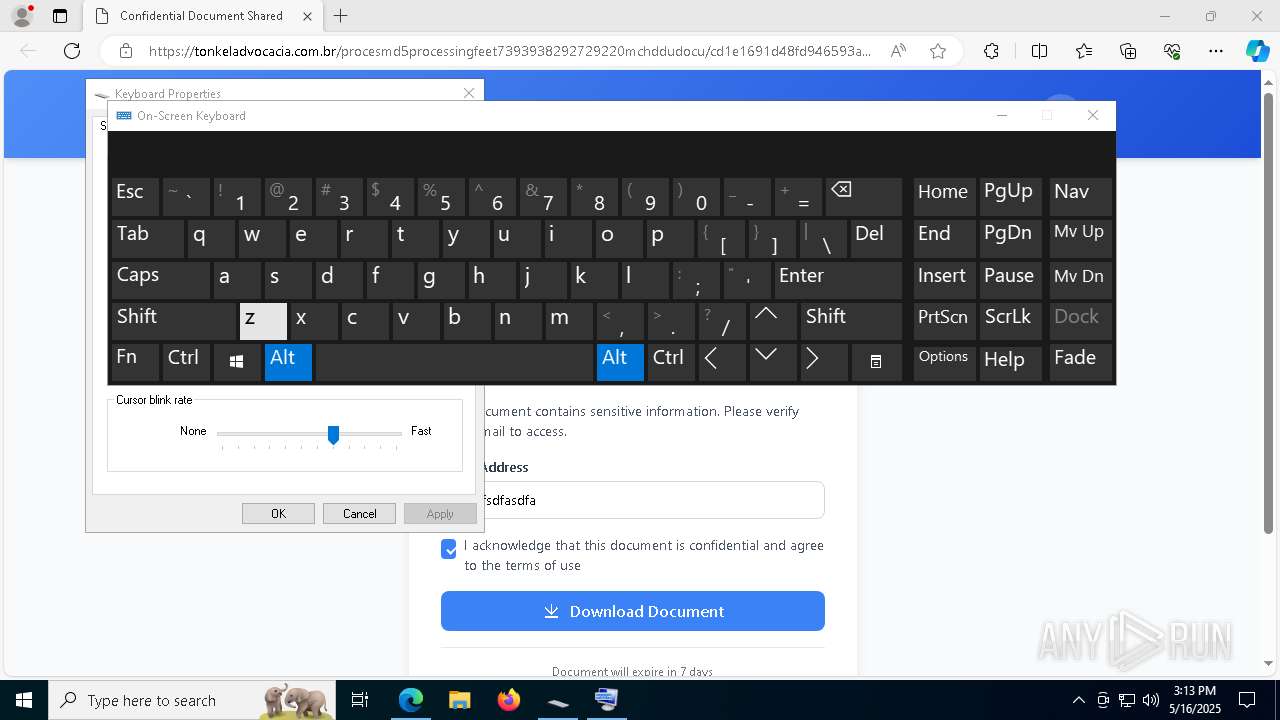The width and height of the screenshot is (1280, 720).
Task: Click the Fade key on keyboard
Action: click(x=1080, y=362)
